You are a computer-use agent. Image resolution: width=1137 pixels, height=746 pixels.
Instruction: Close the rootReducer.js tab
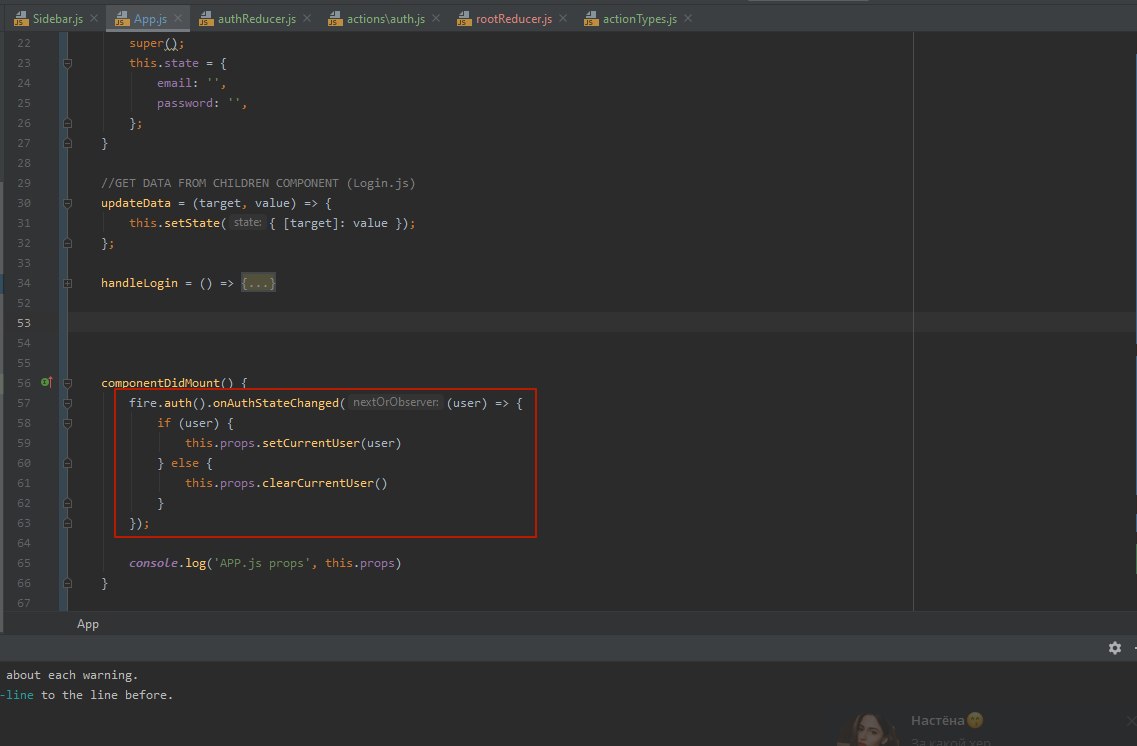click(563, 18)
